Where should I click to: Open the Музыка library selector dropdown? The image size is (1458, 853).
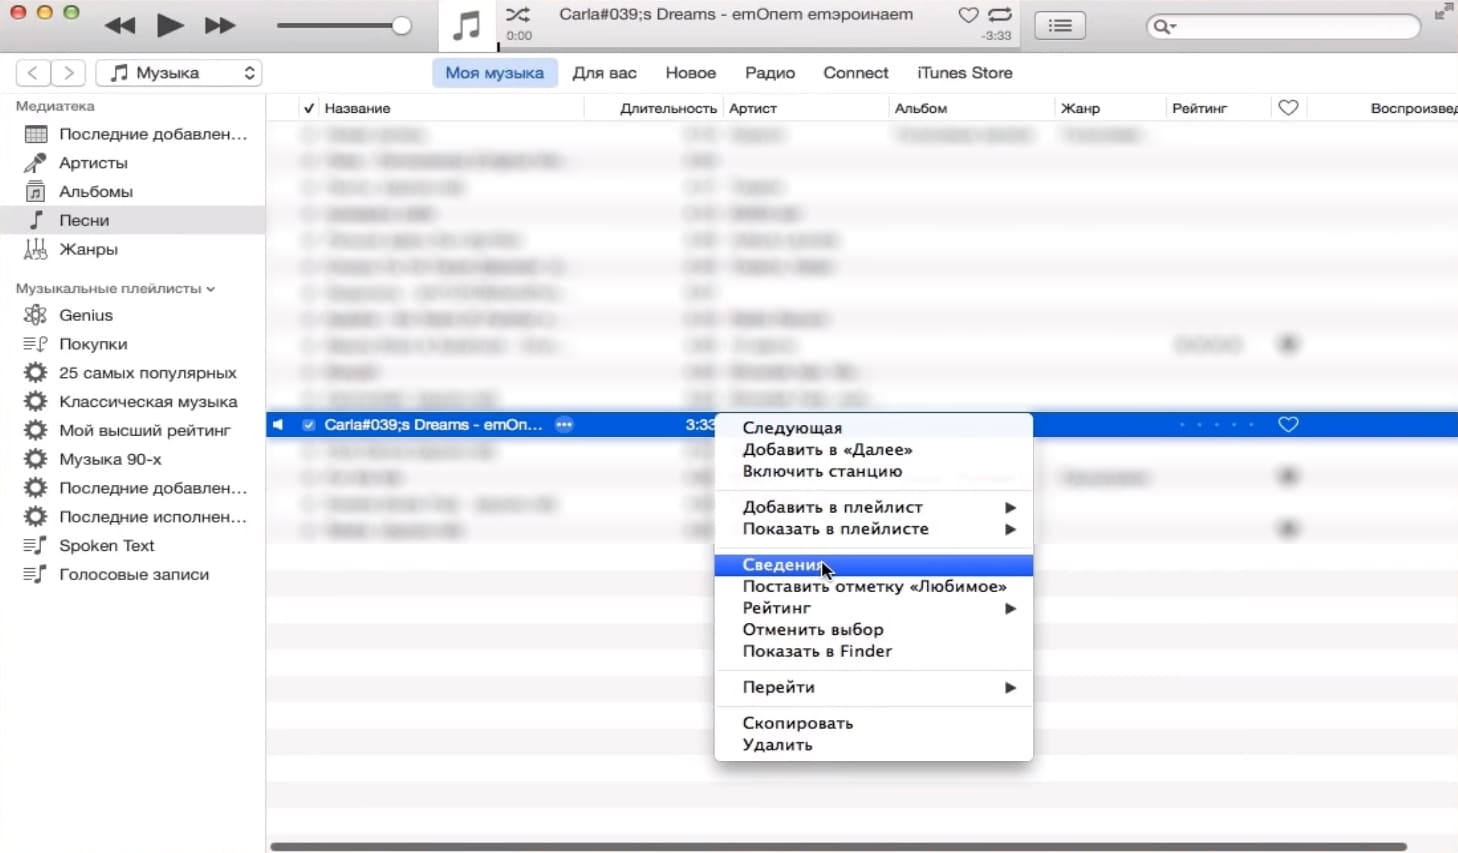pyautogui.click(x=179, y=73)
